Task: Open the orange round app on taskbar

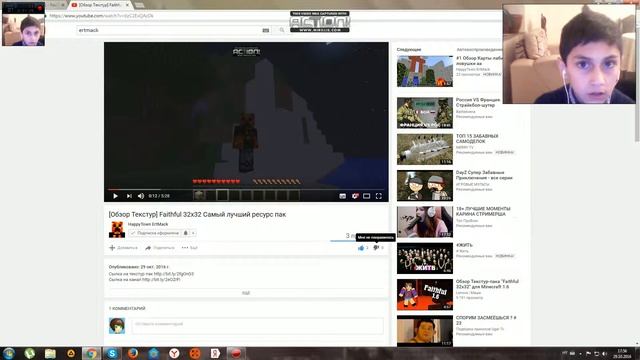Action: point(195,353)
